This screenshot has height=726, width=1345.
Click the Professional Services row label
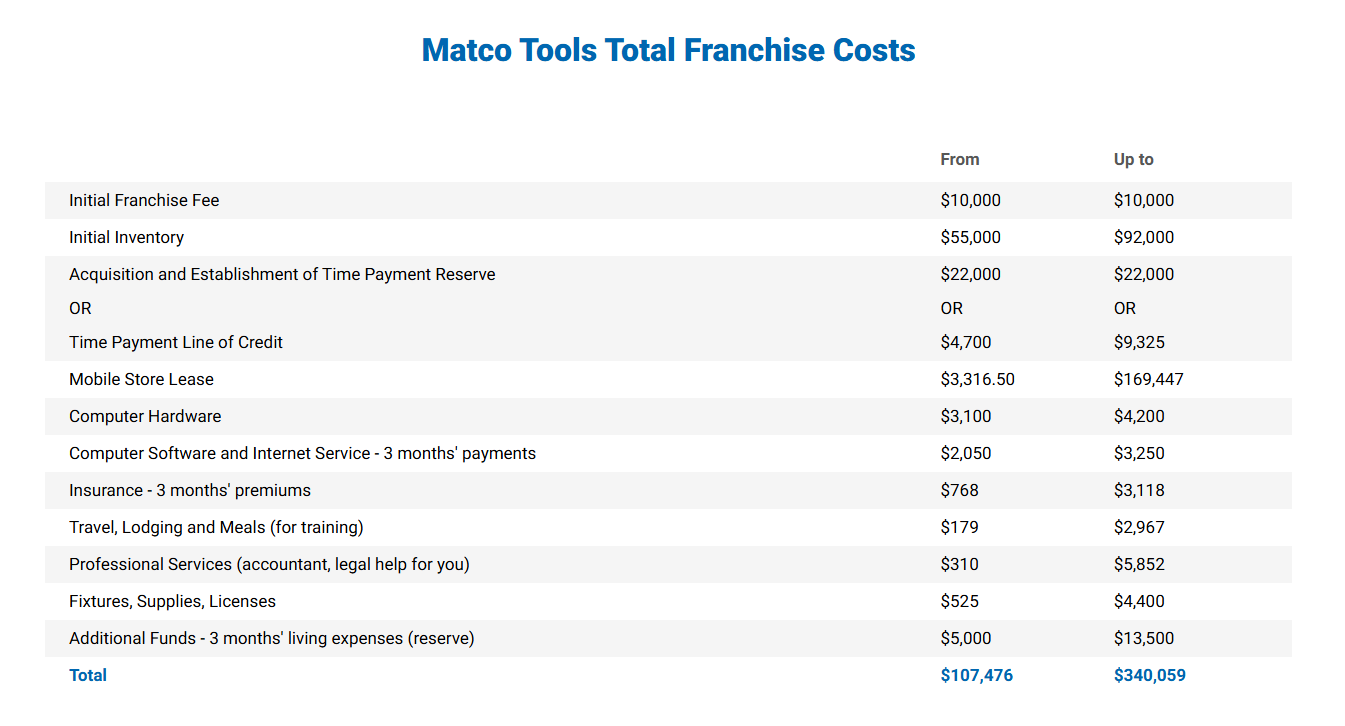click(269, 564)
